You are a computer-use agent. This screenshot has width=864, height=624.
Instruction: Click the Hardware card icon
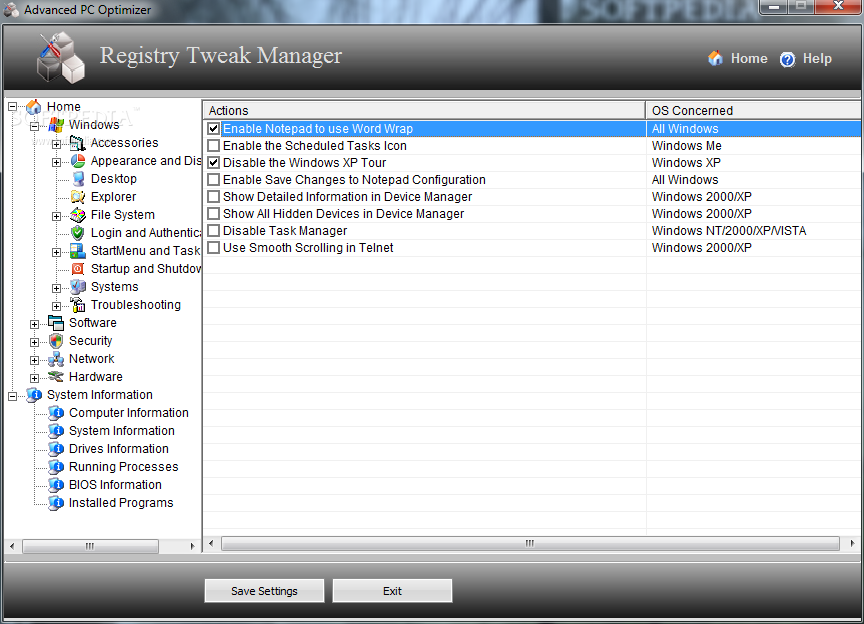point(56,376)
